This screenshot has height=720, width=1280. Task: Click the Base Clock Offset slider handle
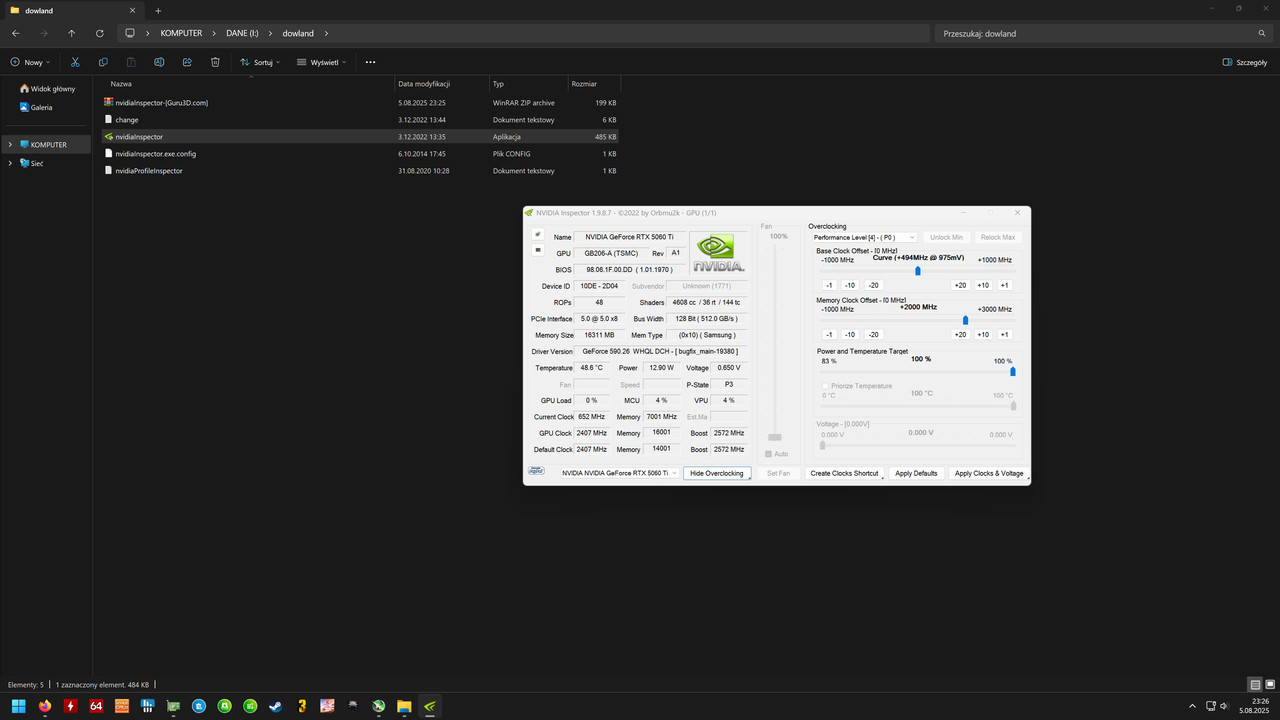[918, 271]
